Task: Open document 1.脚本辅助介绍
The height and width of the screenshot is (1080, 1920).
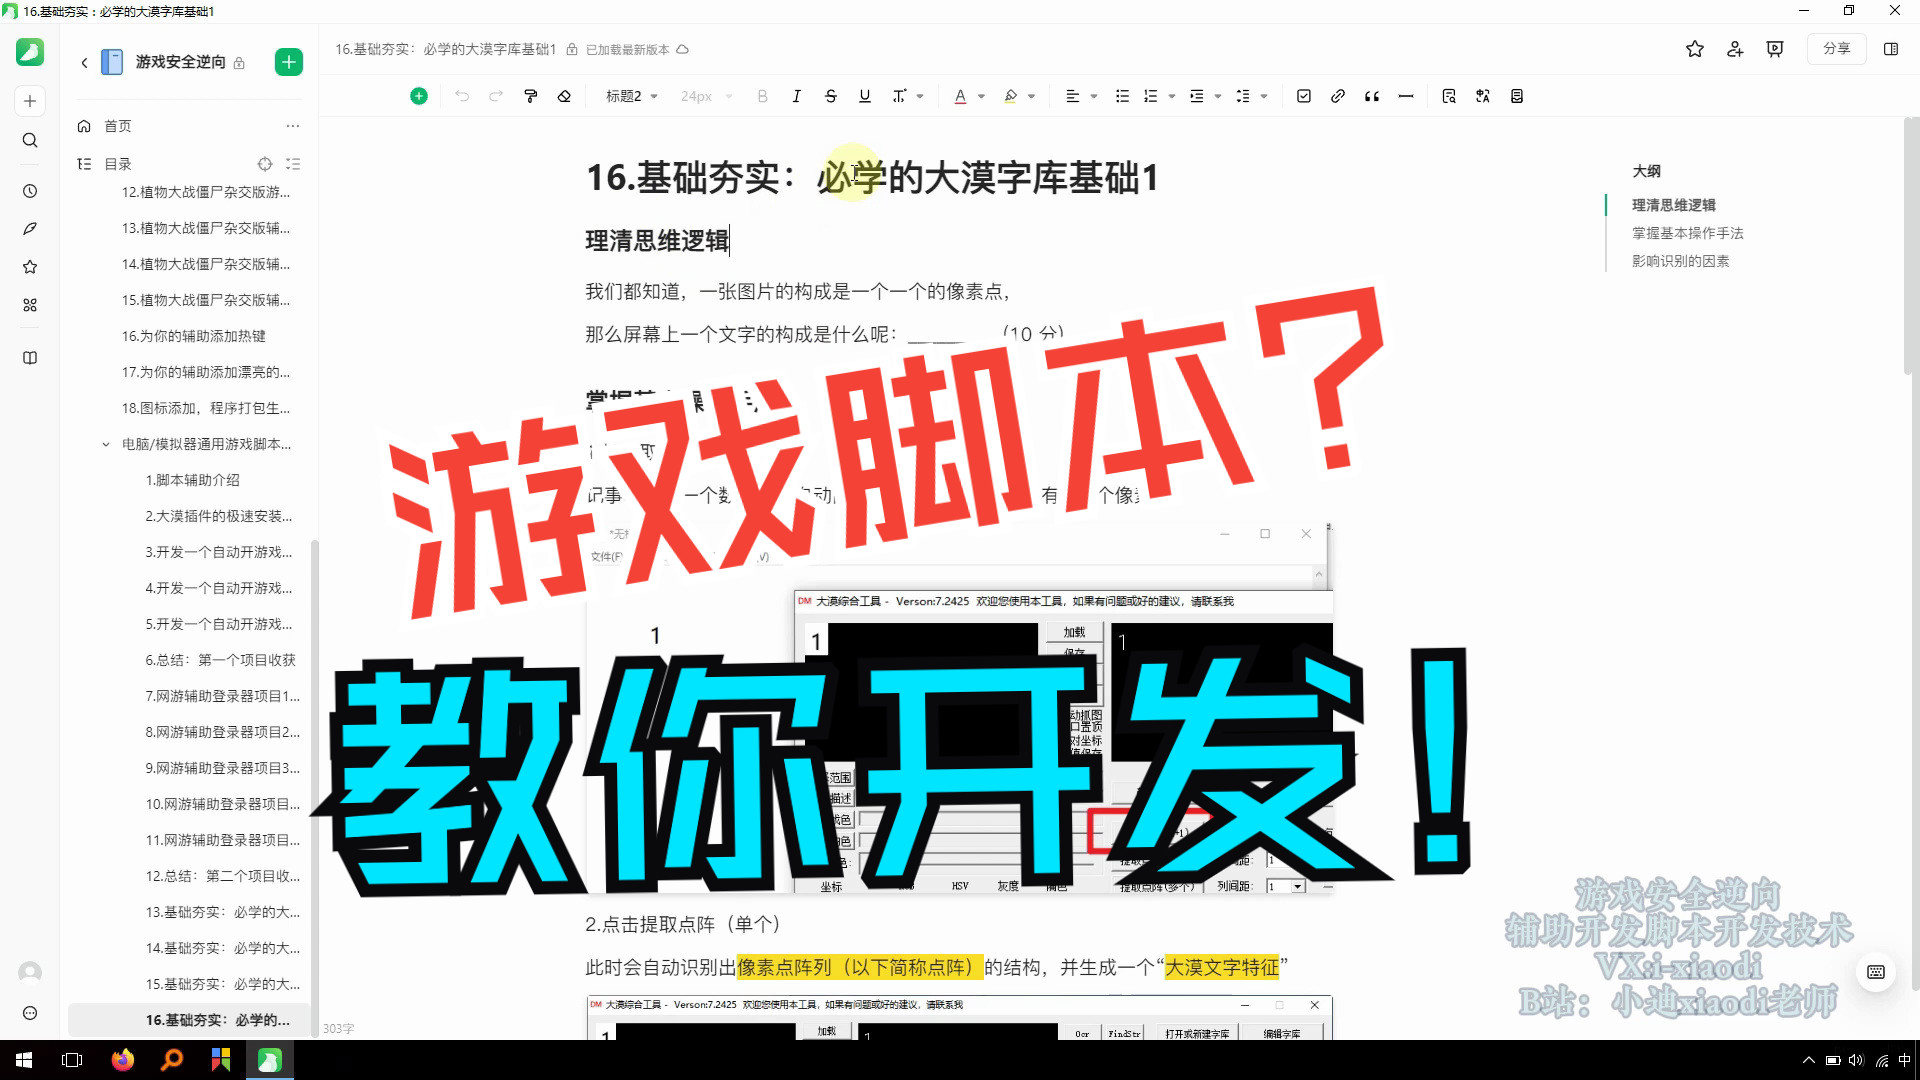Action: [193, 480]
